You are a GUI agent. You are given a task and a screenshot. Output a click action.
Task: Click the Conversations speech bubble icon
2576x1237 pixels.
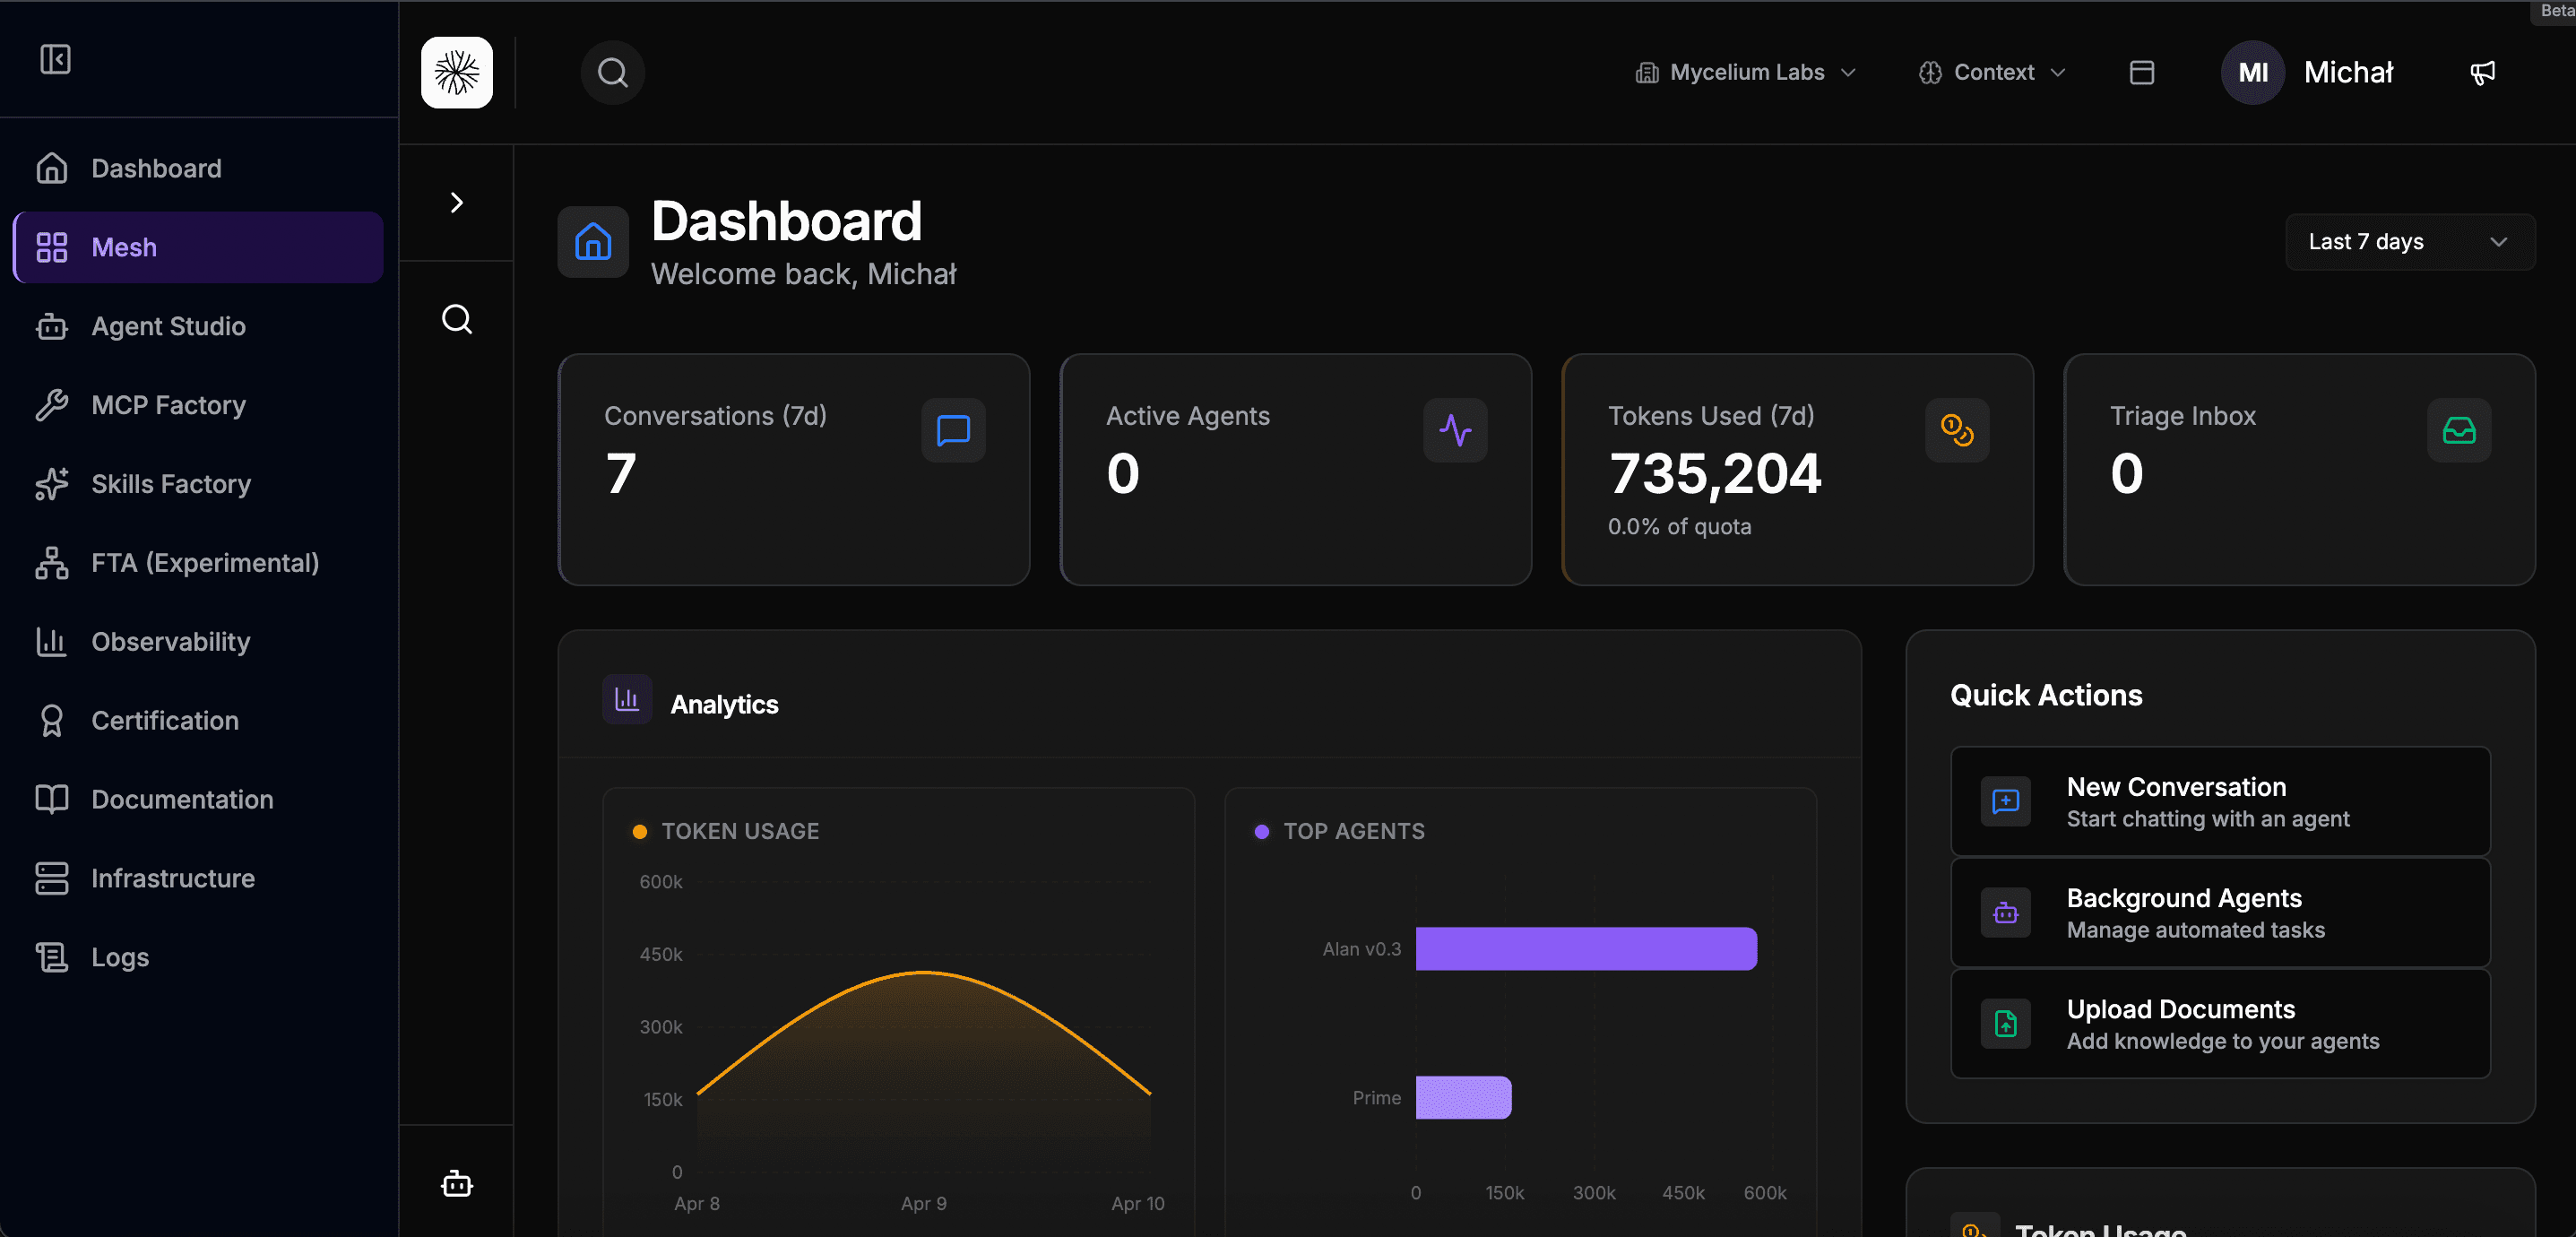point(952,430)
